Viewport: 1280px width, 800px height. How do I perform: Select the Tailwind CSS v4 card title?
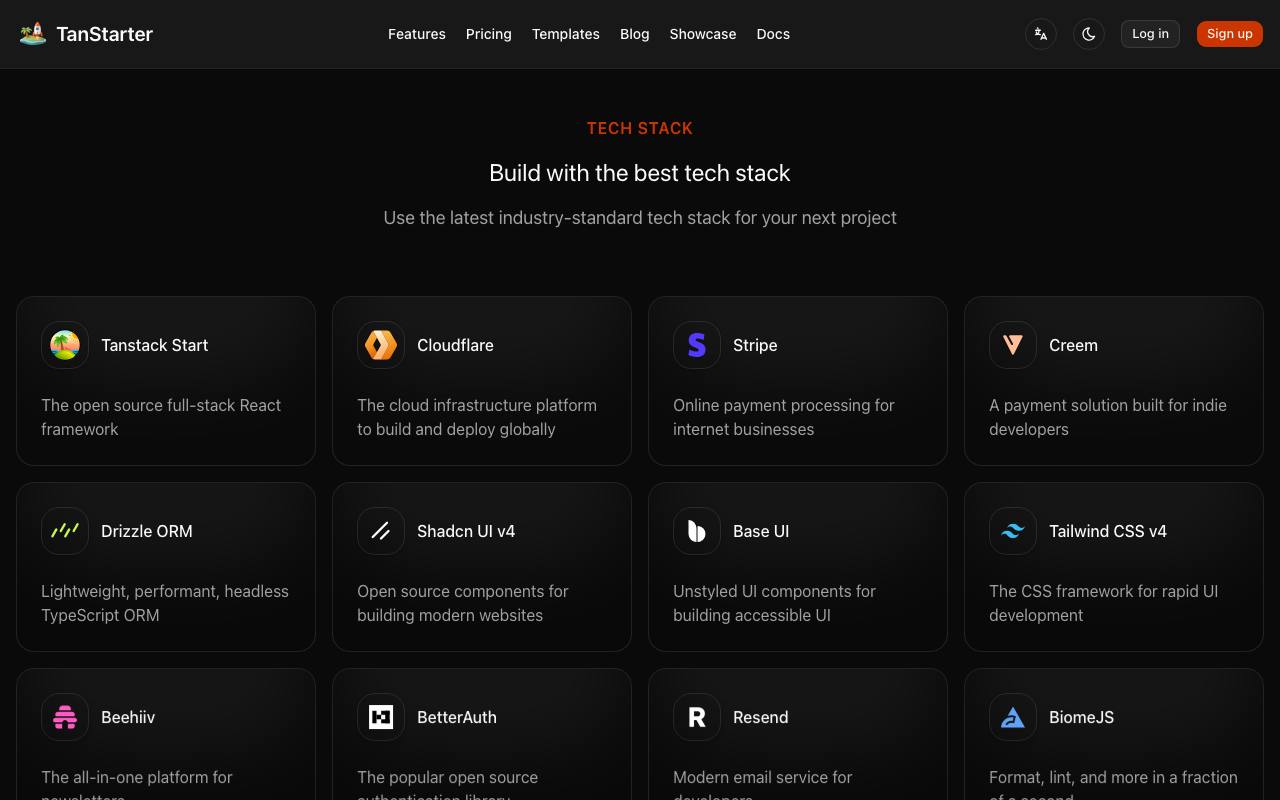(x=1108, y=531)
